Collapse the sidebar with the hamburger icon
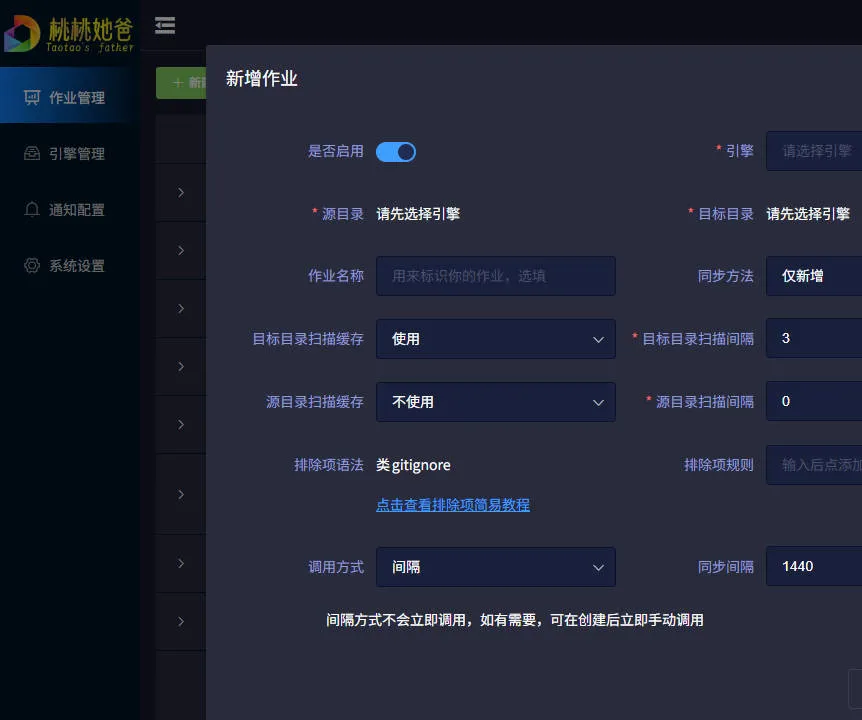 coord(164,25)
